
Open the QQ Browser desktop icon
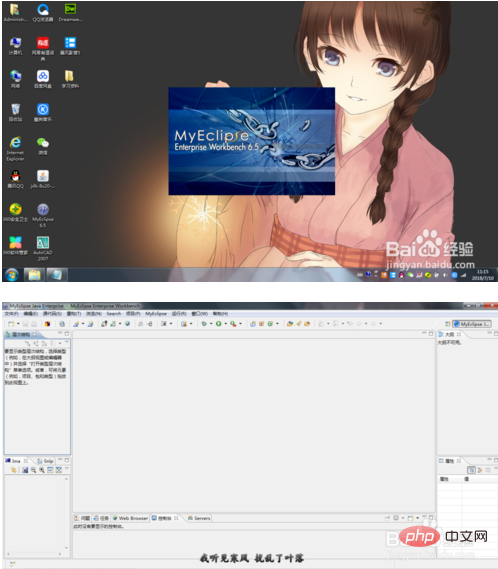(43, 12)
